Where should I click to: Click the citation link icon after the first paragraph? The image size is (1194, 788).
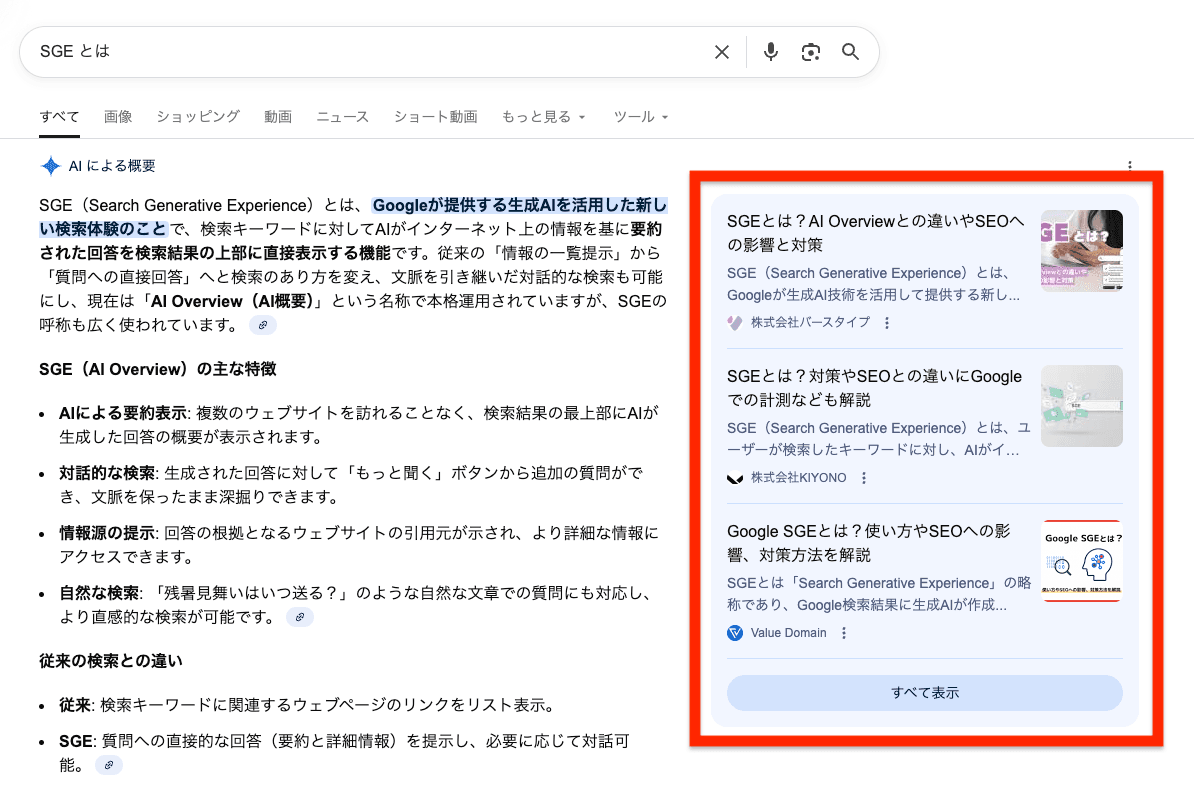262,324
